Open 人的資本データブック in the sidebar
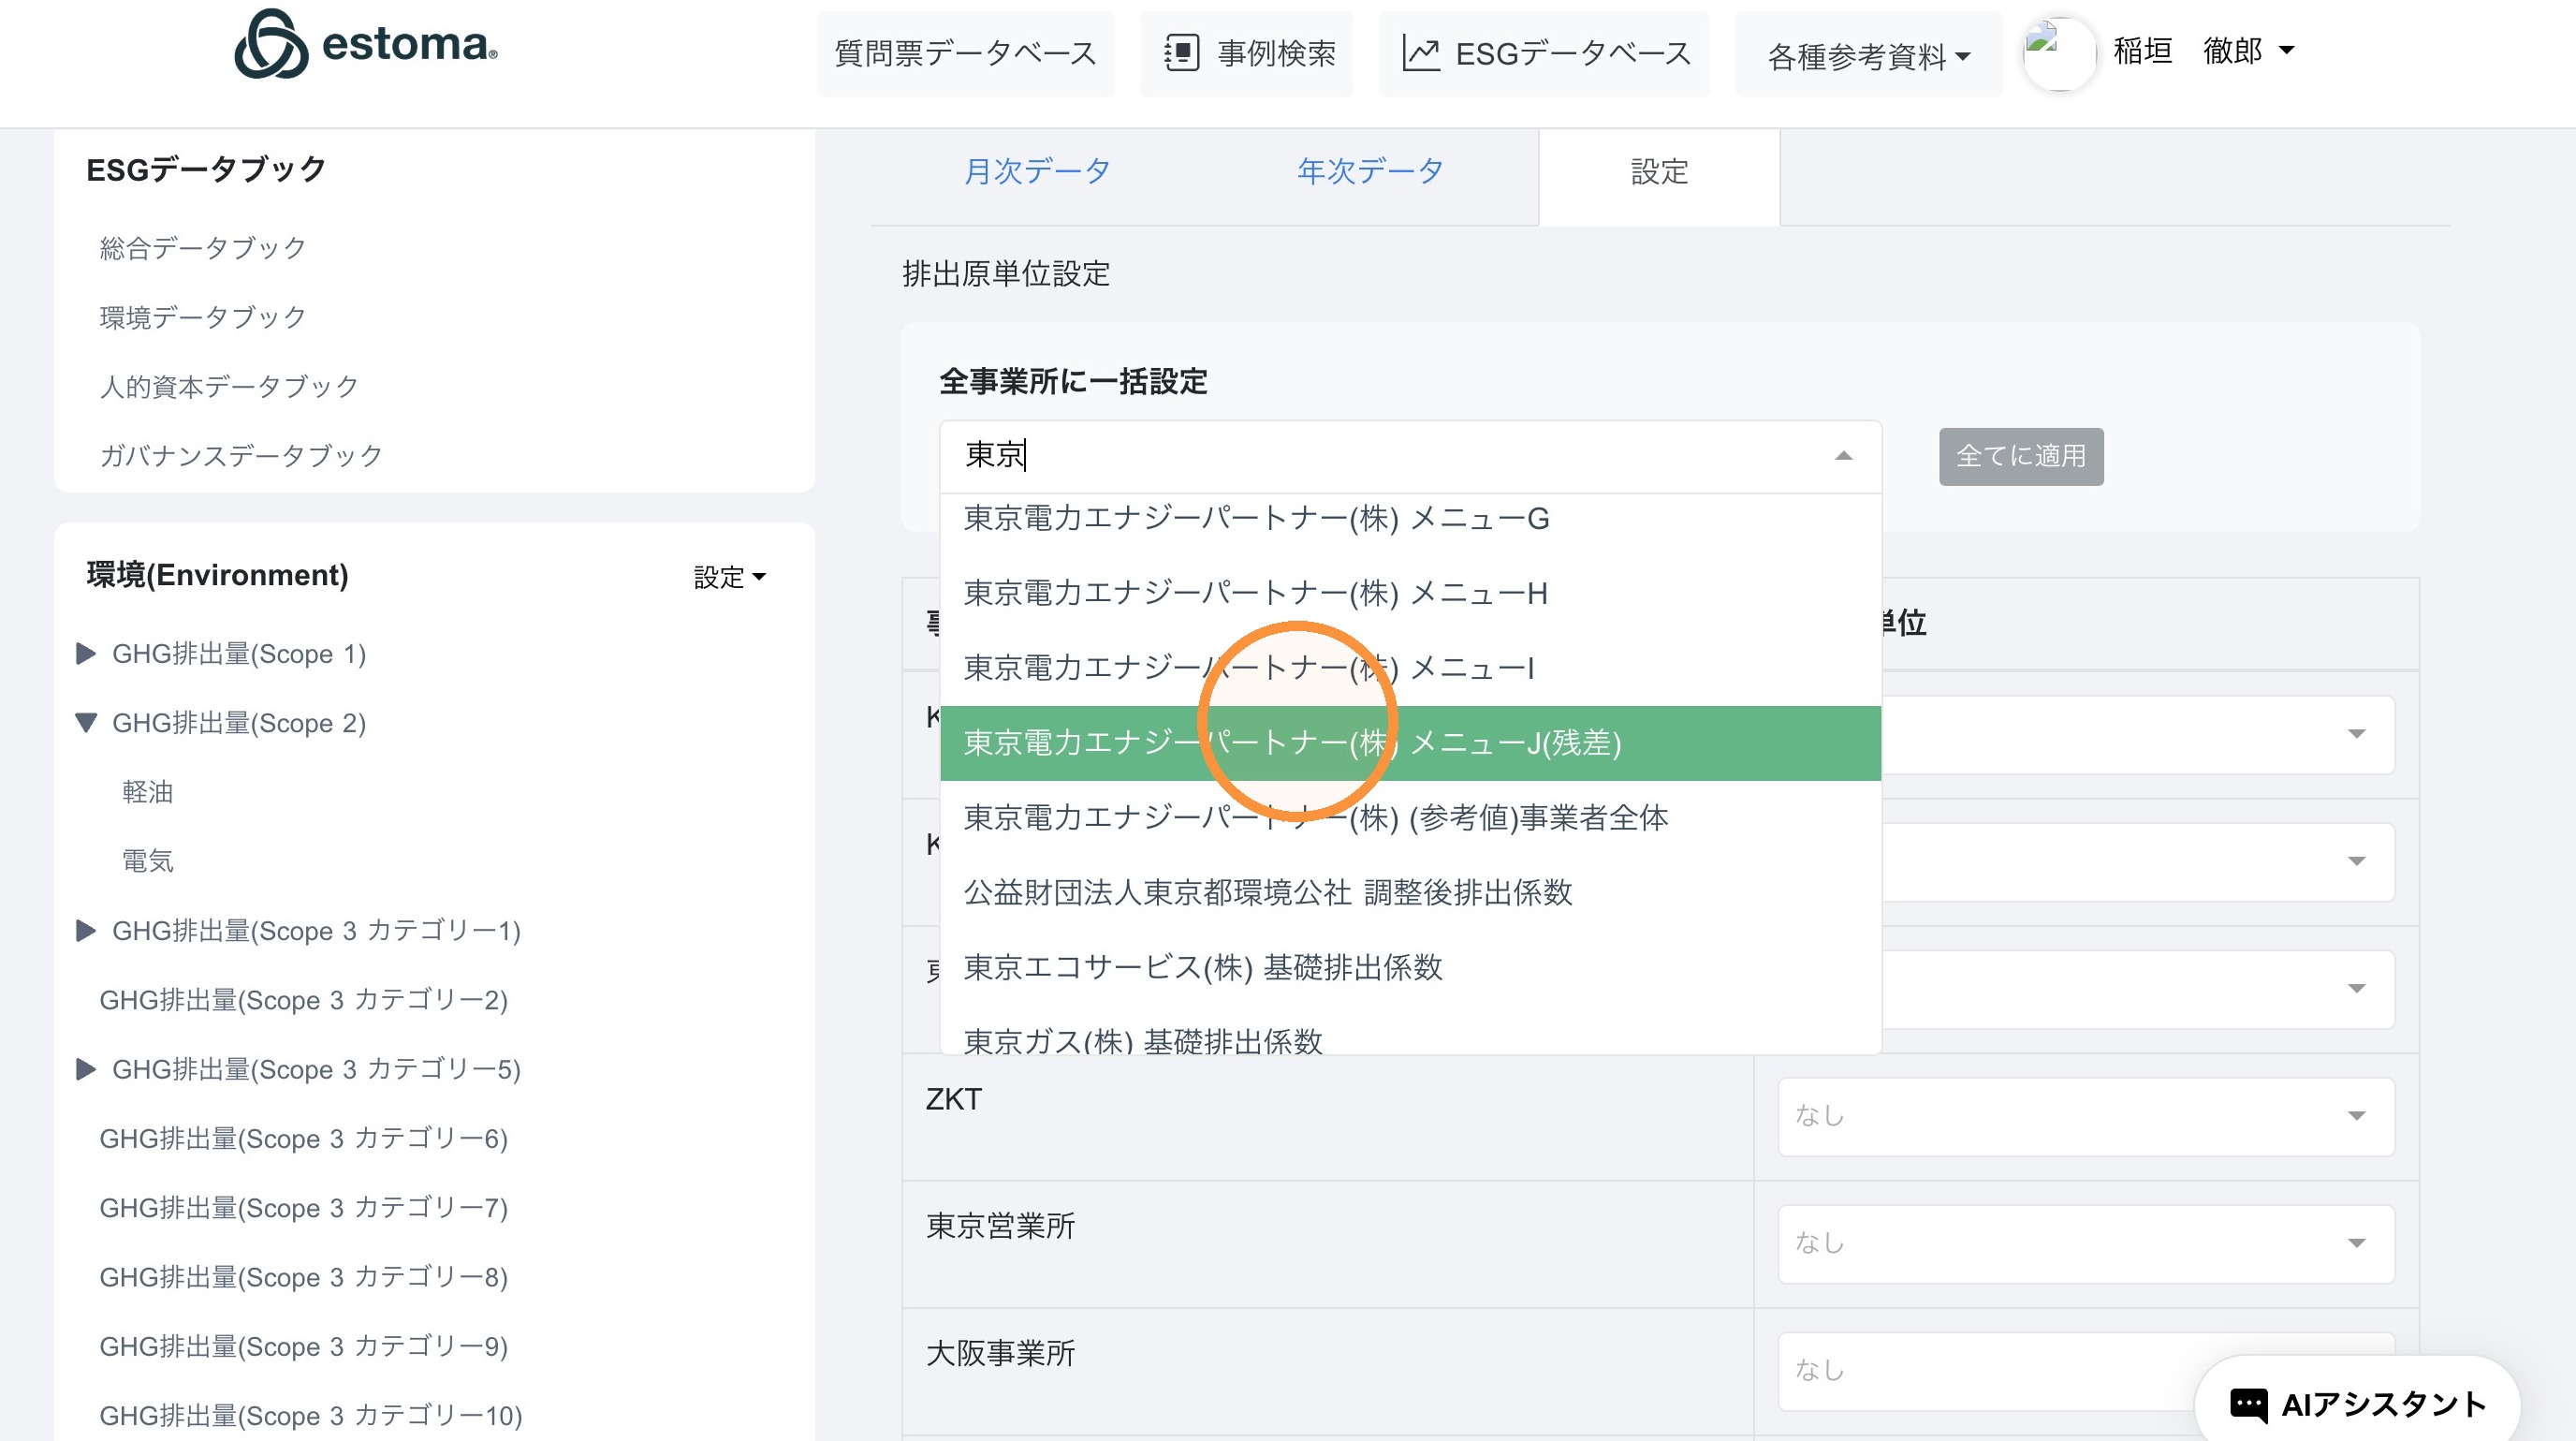This screenshot has width=2576, height=1441. pyautogui.click(x=229, y=386)
